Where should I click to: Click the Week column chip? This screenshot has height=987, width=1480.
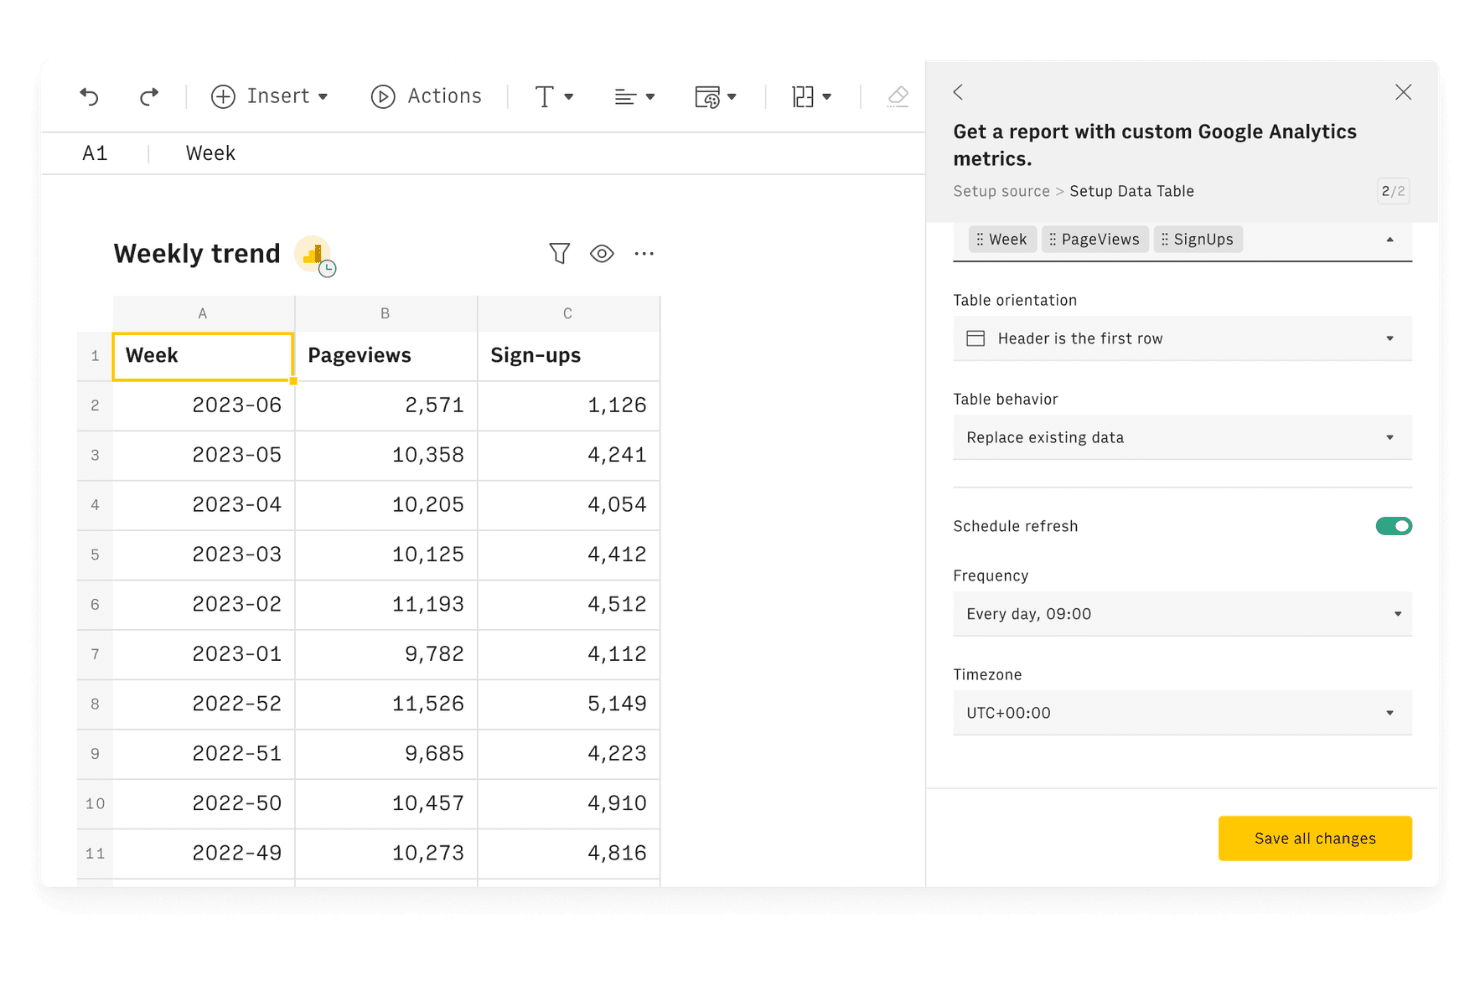click(x=1002, y=240)
